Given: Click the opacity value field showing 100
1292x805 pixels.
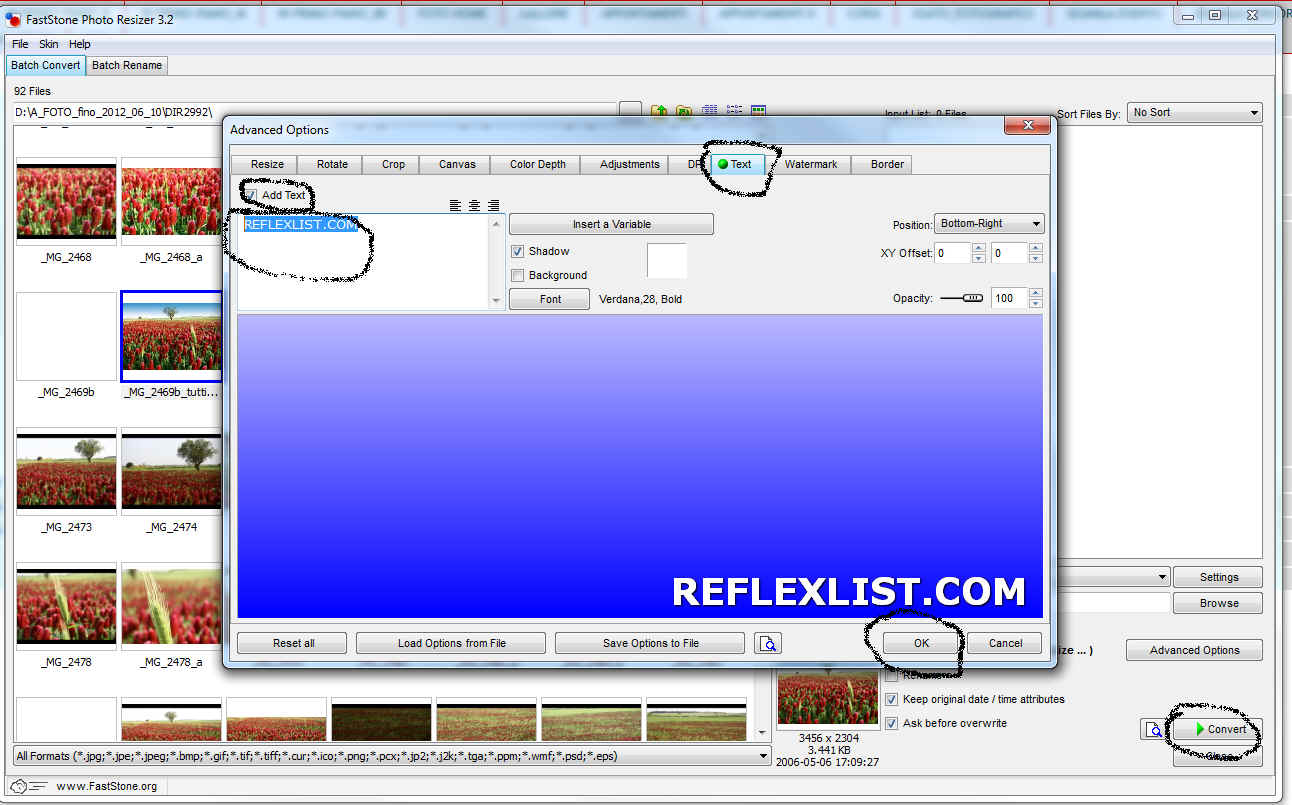Looking at the screenshot, I should [1009, 298].
